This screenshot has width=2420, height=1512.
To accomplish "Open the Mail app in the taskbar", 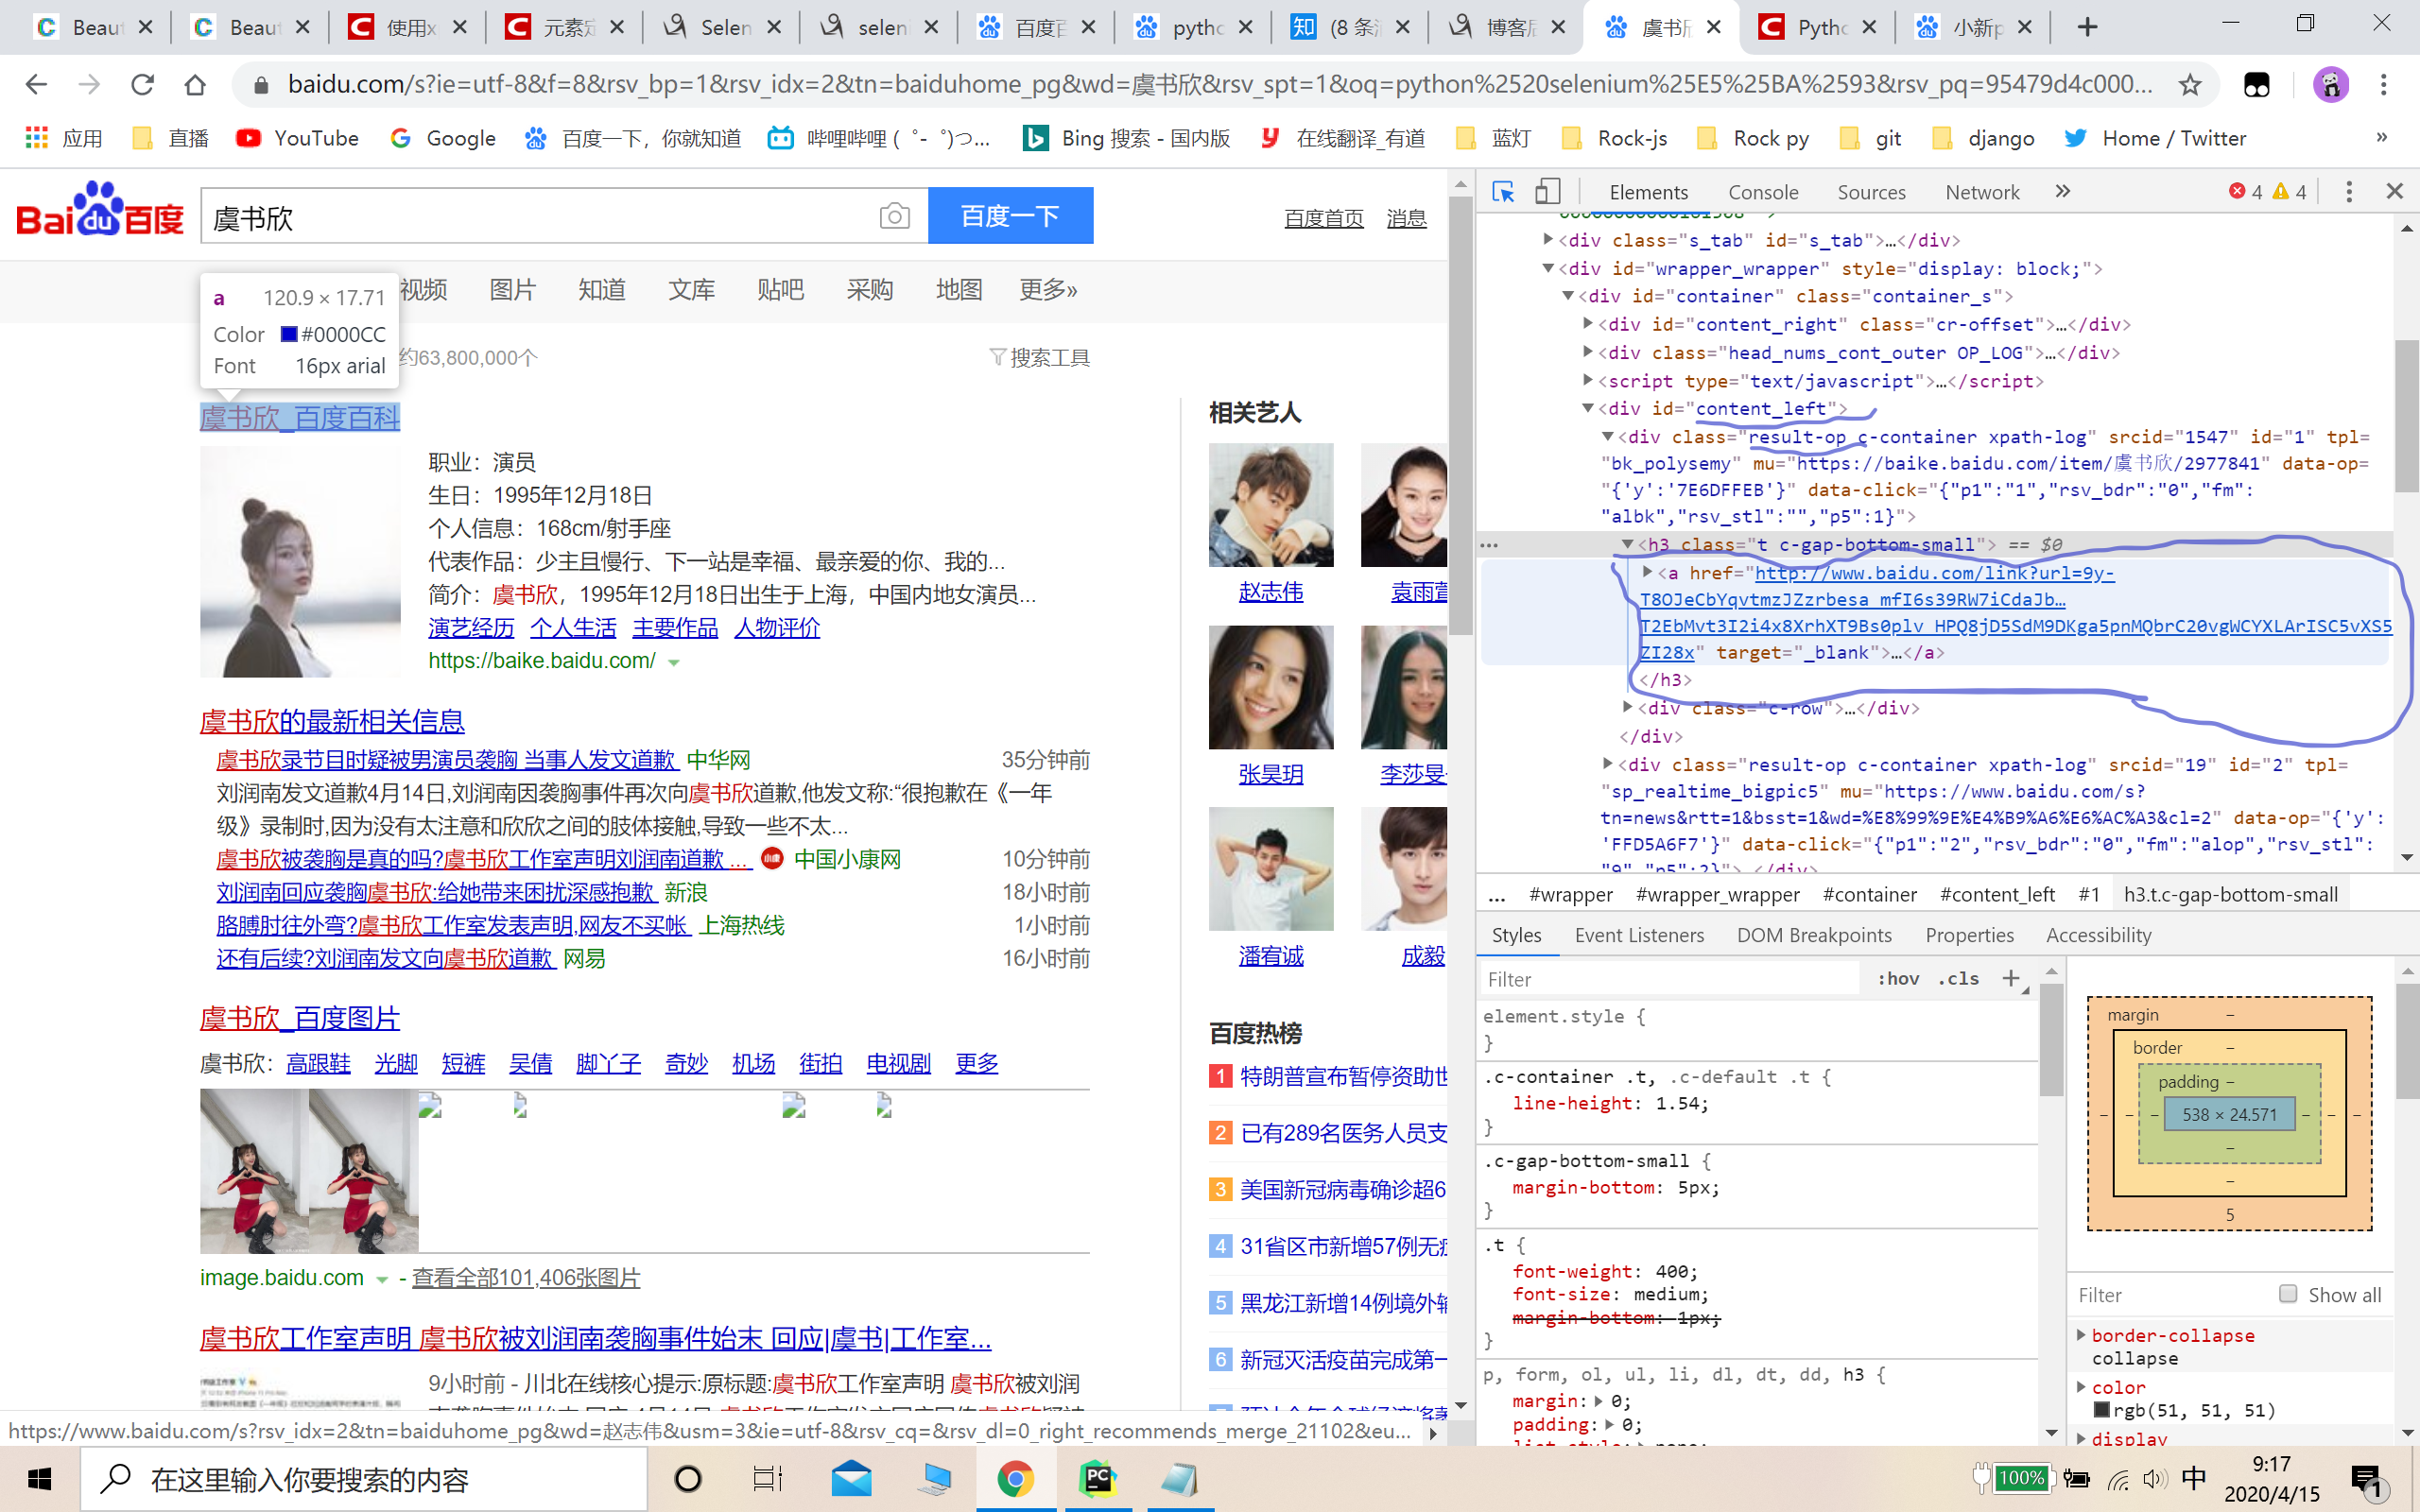I will point(851,1478).
